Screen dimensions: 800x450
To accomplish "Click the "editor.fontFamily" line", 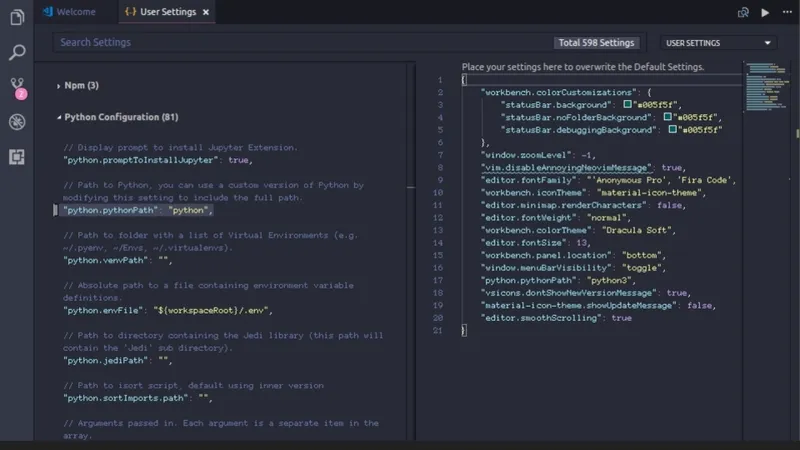I will [608, 180].
